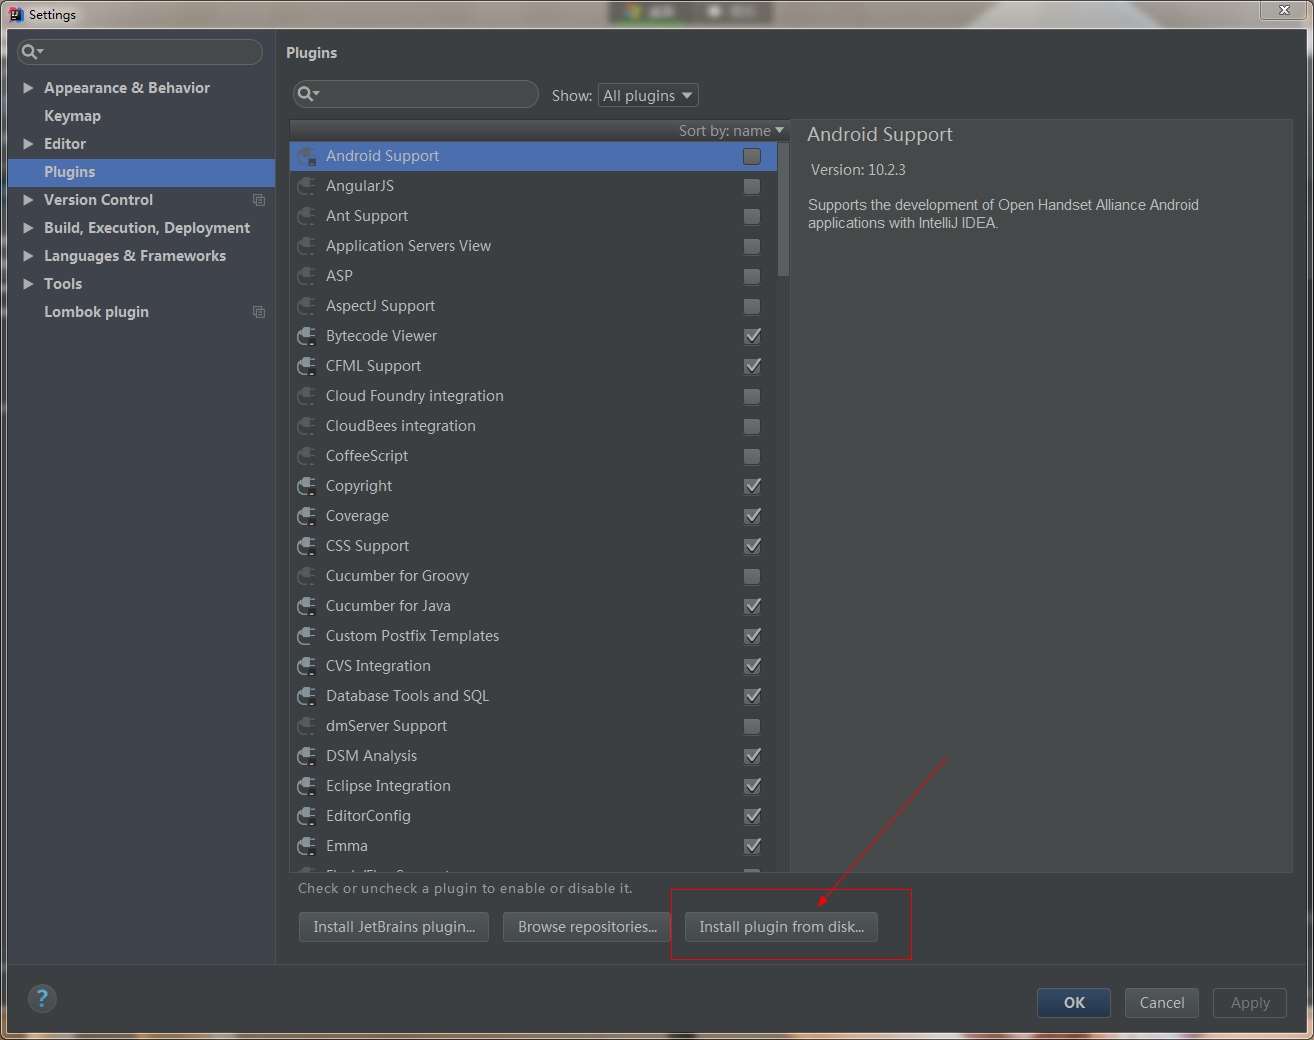The height and width of the screenshot is (1040, 1314).
Task: Click the EditorConfig plugin icon
Action: click(307, 816)
